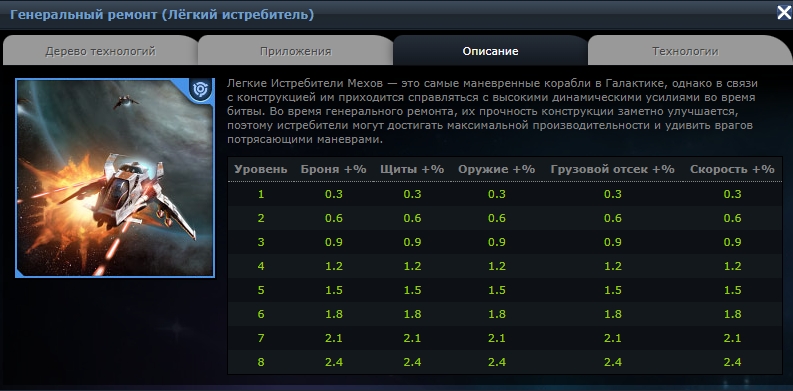
Task: Click the 0.9 shields value in level 3
Action: [x=412, y=242]
